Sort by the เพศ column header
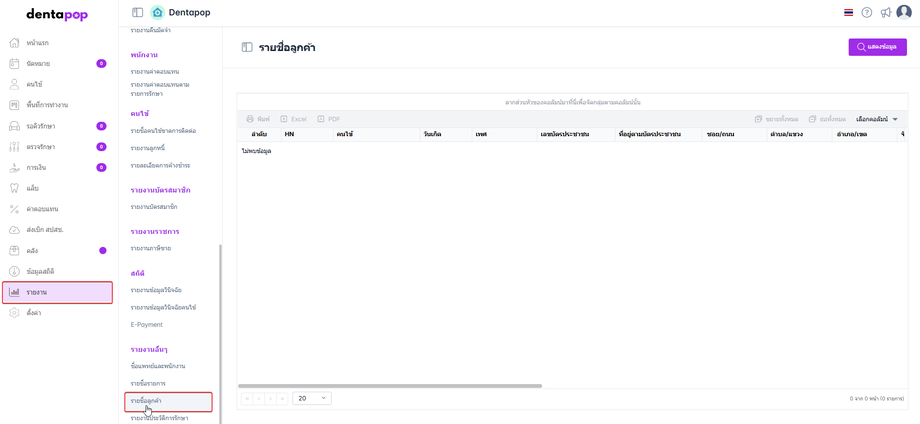 [503, 134]
